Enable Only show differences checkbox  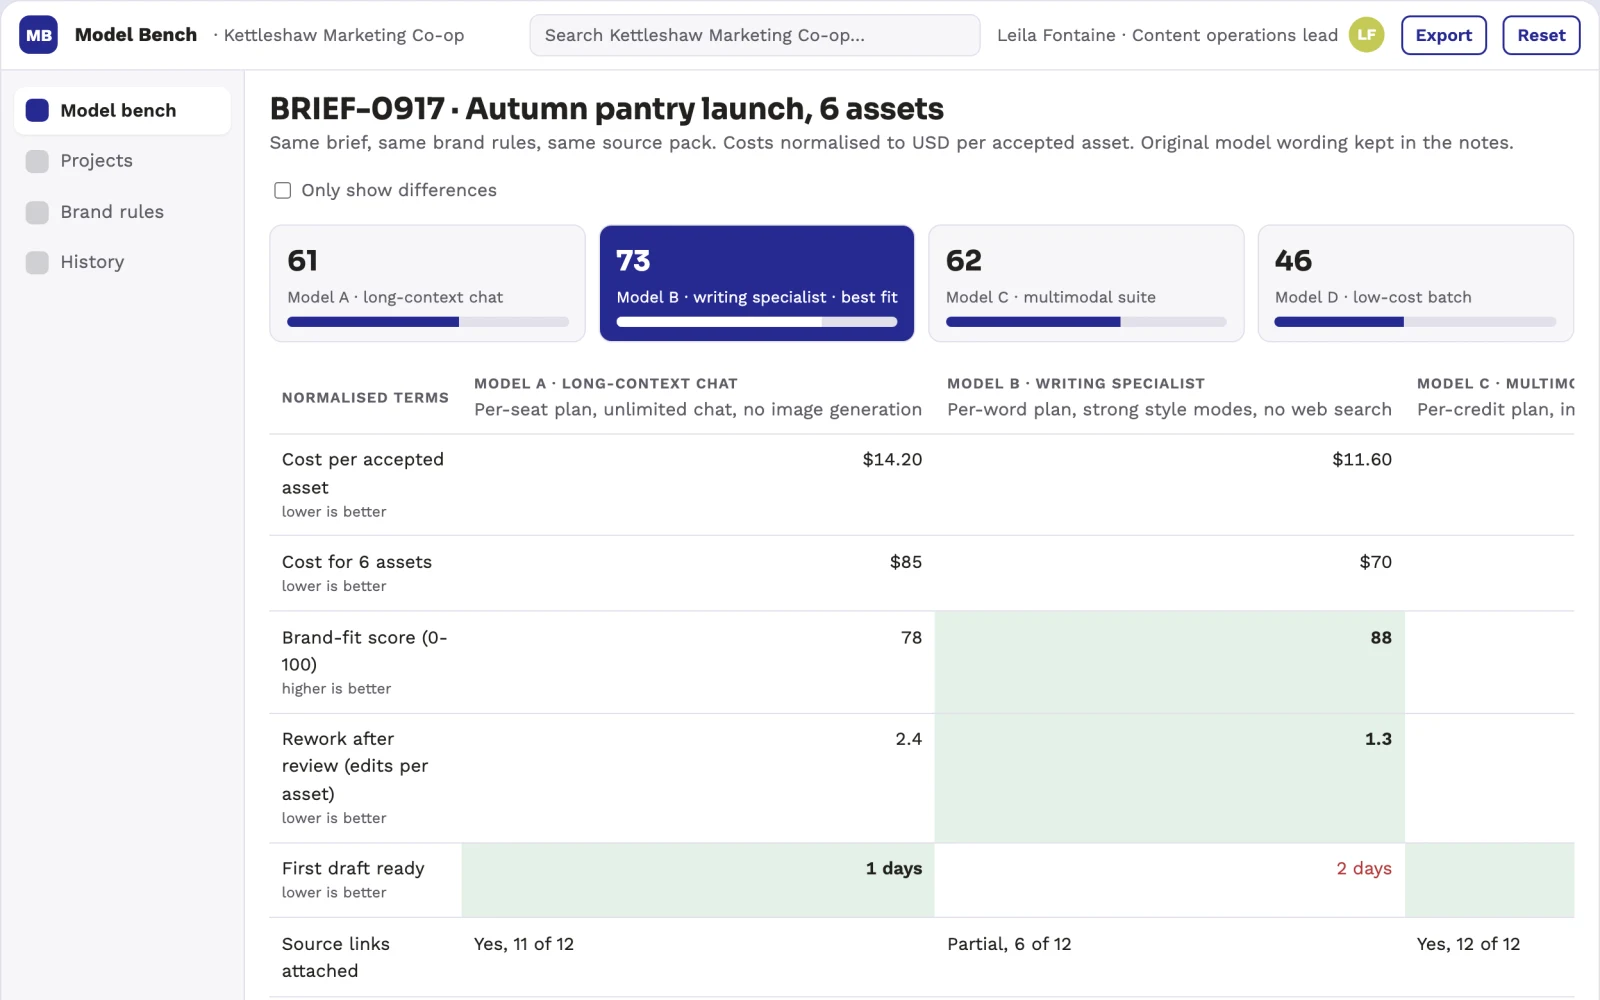tap(283, 190)
